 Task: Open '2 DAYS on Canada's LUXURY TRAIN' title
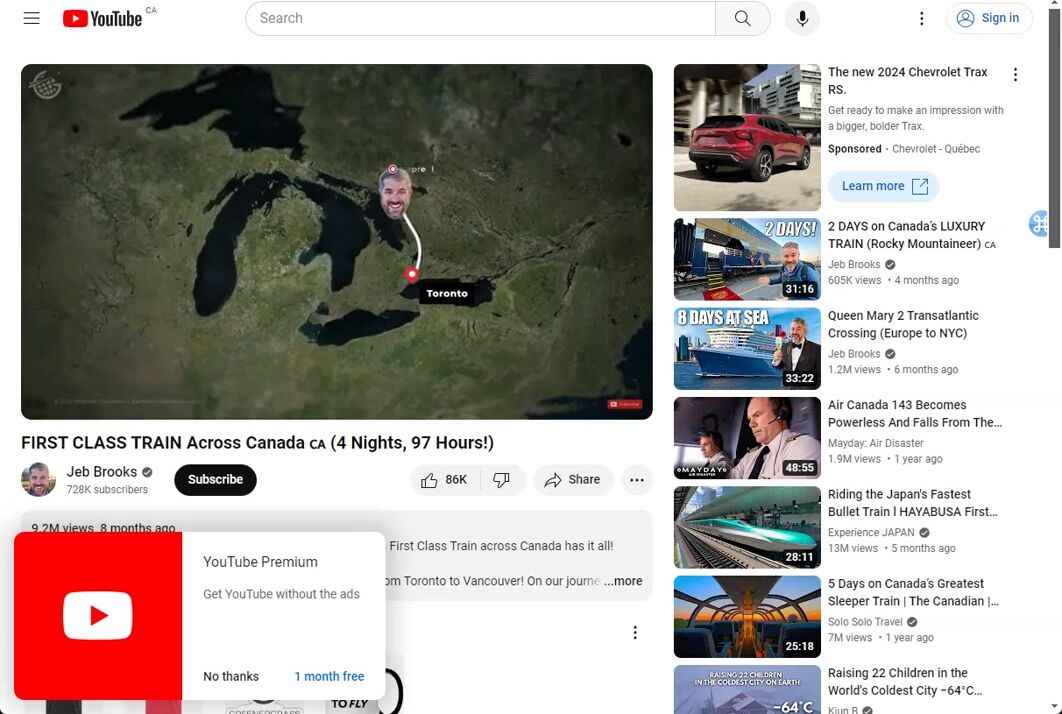pos(912,235)
